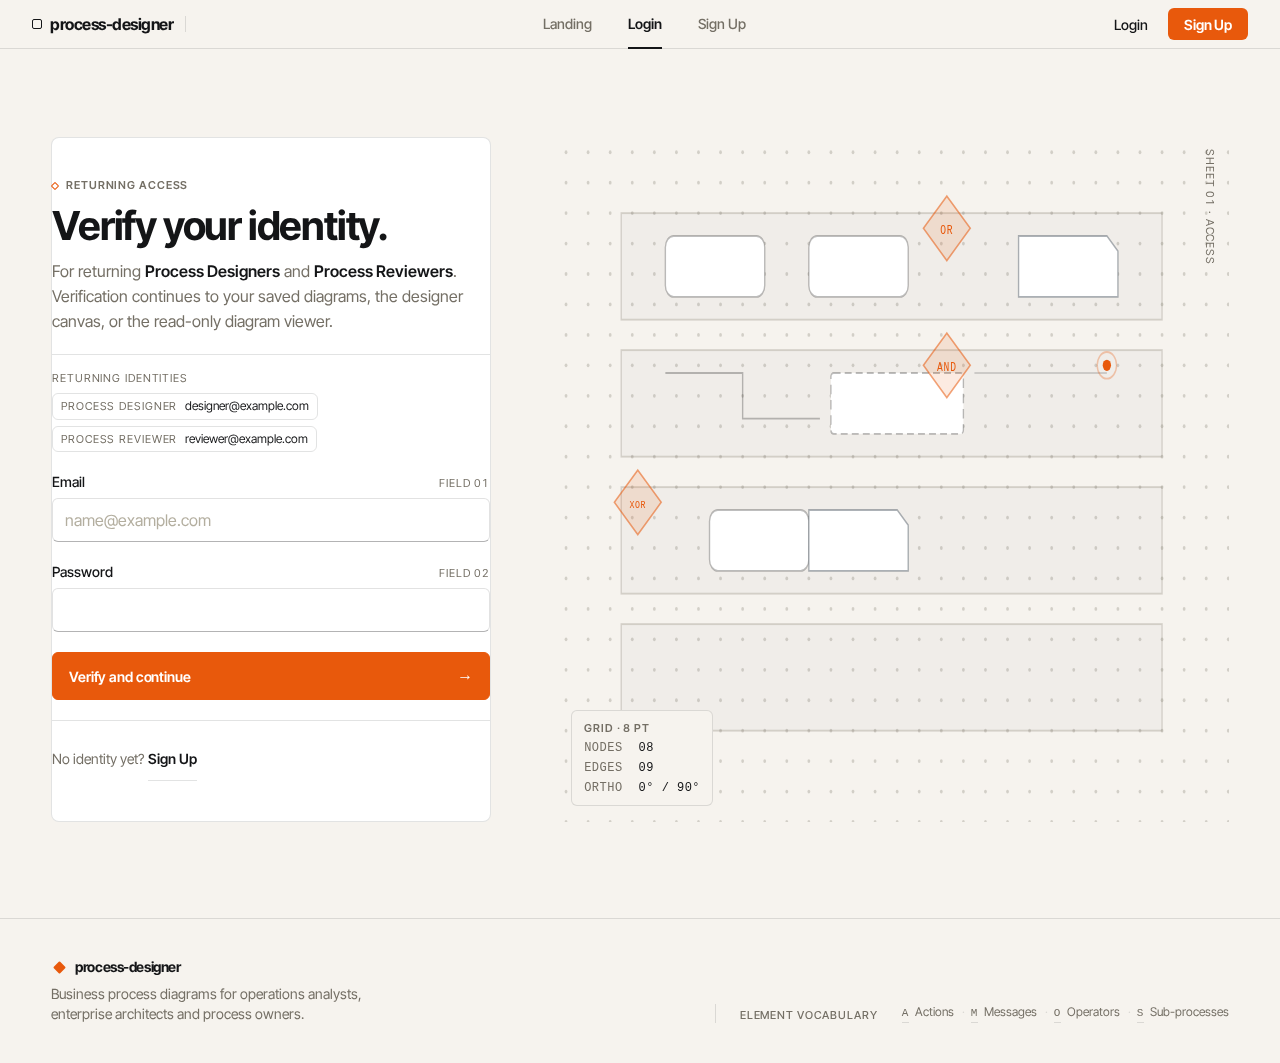Open the Operators footer link
The width and height of the screenshot is (1280, 1063).
coord(1086,1012)
